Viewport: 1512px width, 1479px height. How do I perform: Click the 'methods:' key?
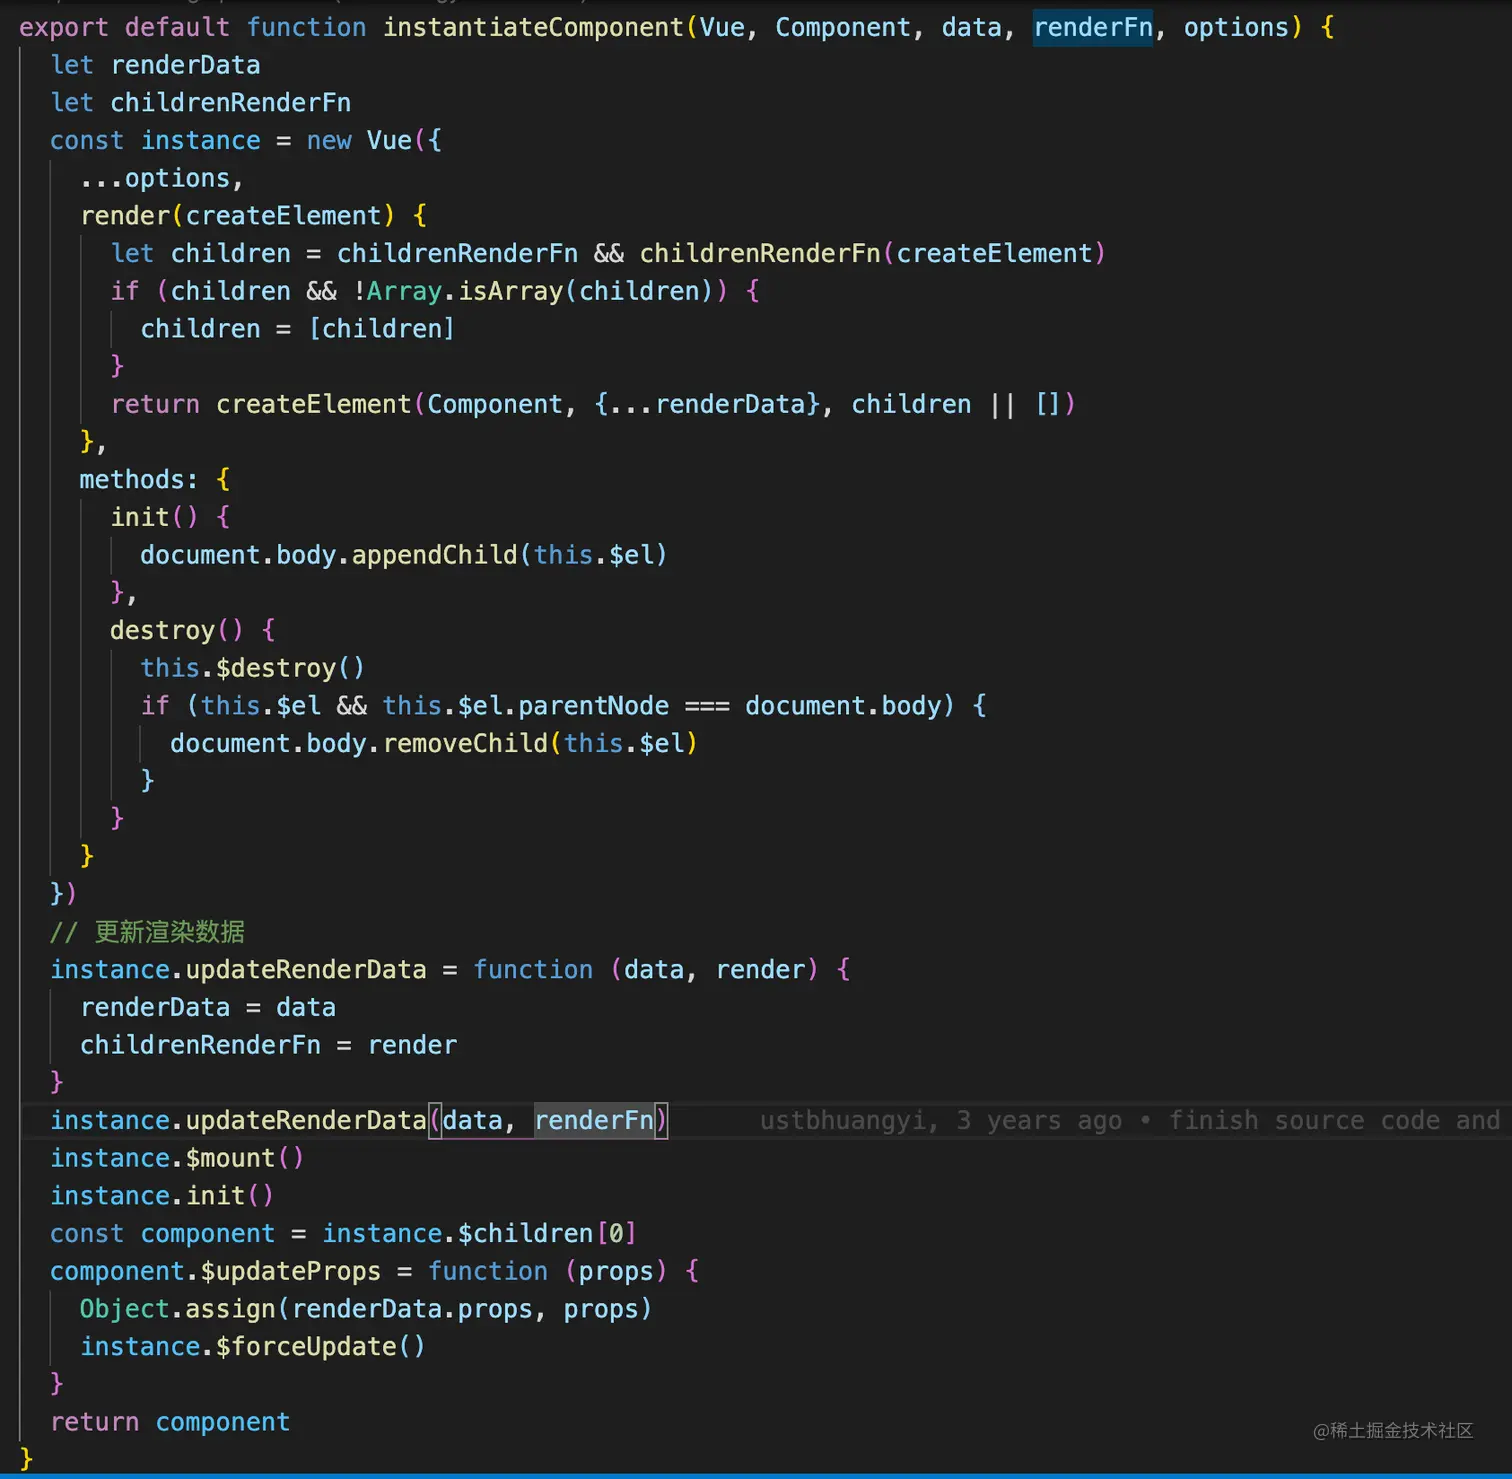click(139, 480)
